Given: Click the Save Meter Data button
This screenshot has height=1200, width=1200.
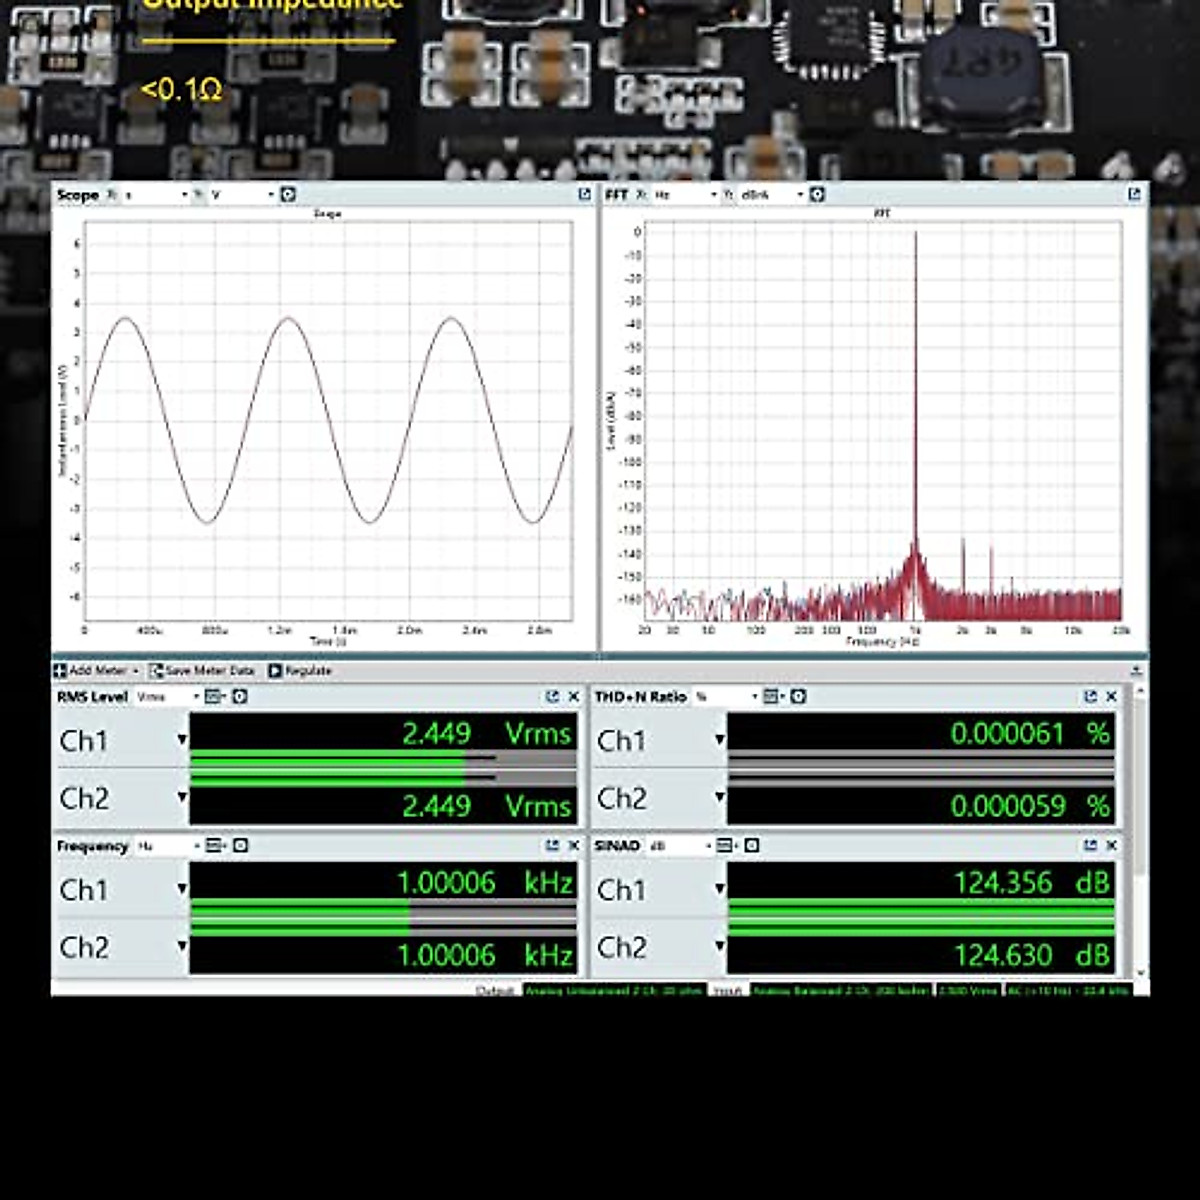Looking at the screenshot, I should point(202,671).
